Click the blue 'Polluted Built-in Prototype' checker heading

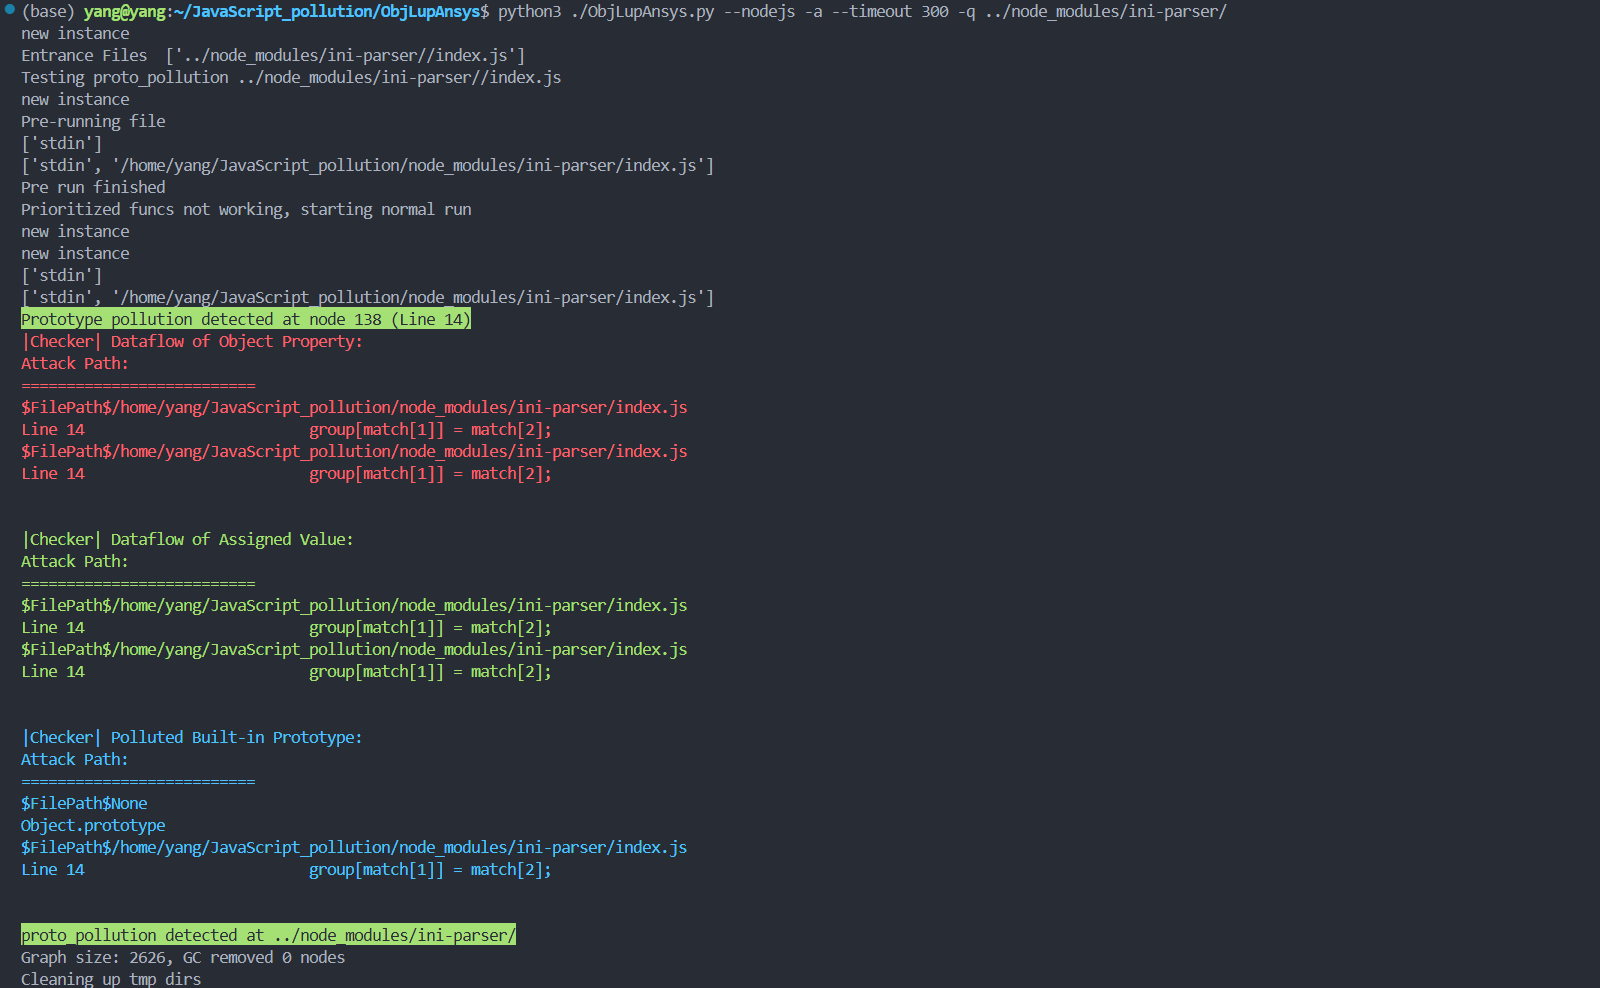[x=192, y=738]
